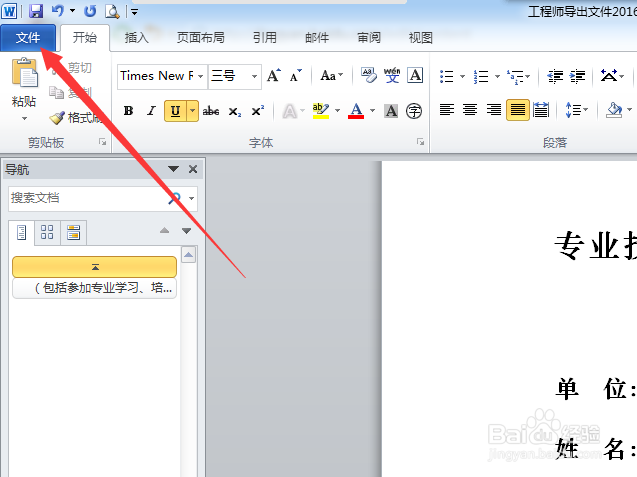637x477 pixels.
Task: Toggle Justify alignment
Action: tap(518, 110)
